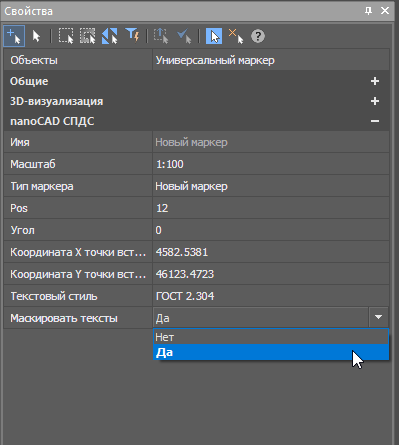The width and height of the screenshot is (399, 445).
Task: Click the X coordinate value 4582.5381
Action: (x=271, y=252)
